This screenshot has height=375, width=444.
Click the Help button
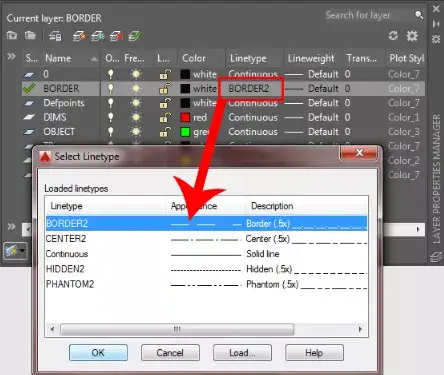point(314,353)
